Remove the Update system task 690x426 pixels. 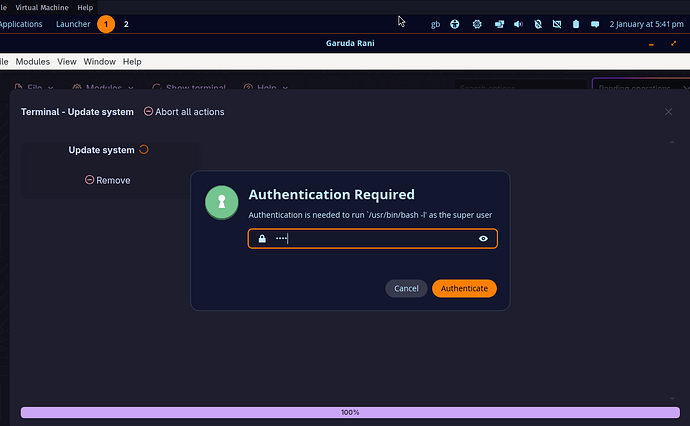click(107, 180)
